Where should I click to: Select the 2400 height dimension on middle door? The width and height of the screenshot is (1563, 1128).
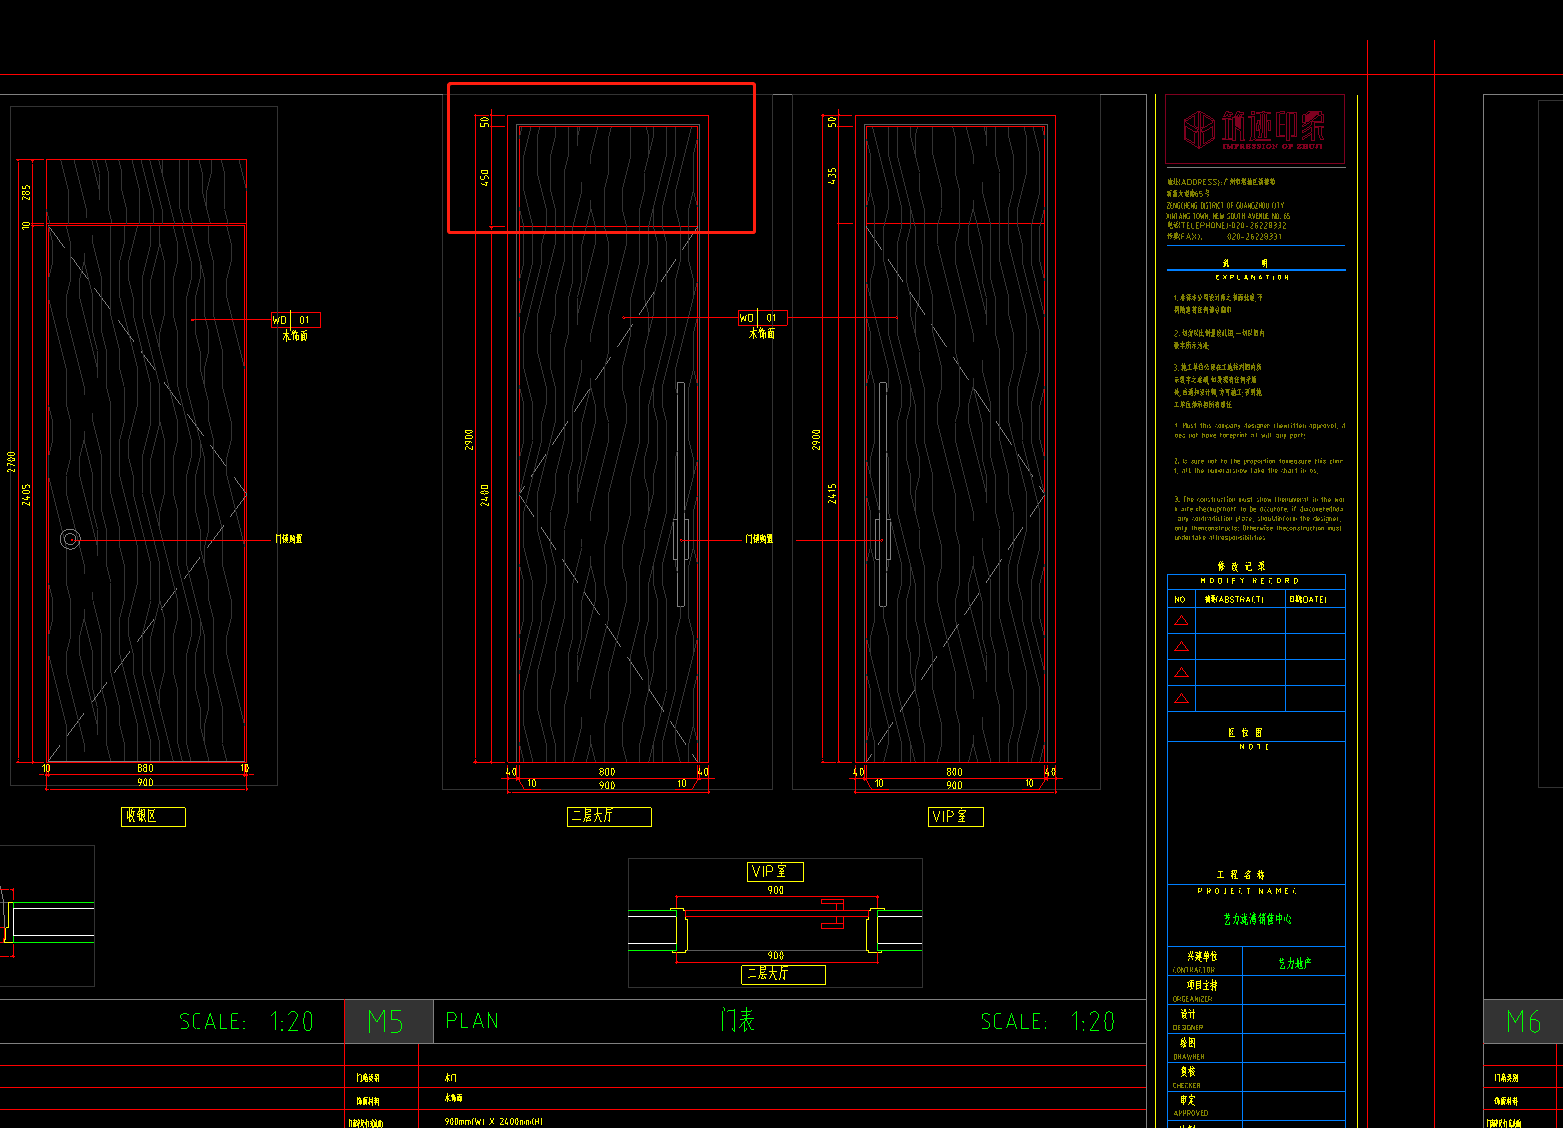coord(485,494)
